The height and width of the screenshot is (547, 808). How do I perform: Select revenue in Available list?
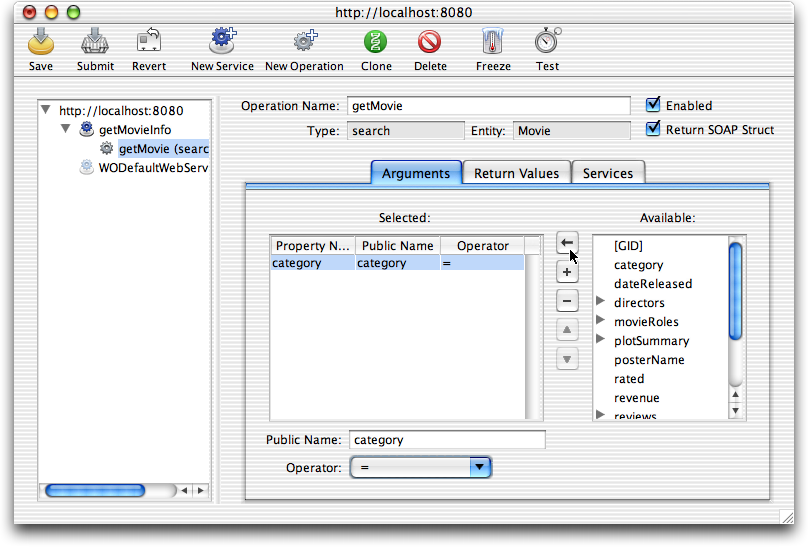click(636, 398)
